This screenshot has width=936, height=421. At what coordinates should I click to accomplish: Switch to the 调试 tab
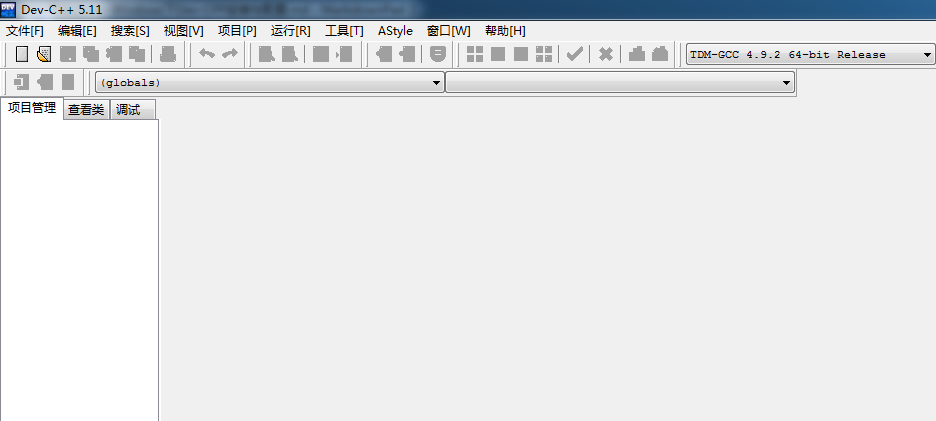click(128, 110)
